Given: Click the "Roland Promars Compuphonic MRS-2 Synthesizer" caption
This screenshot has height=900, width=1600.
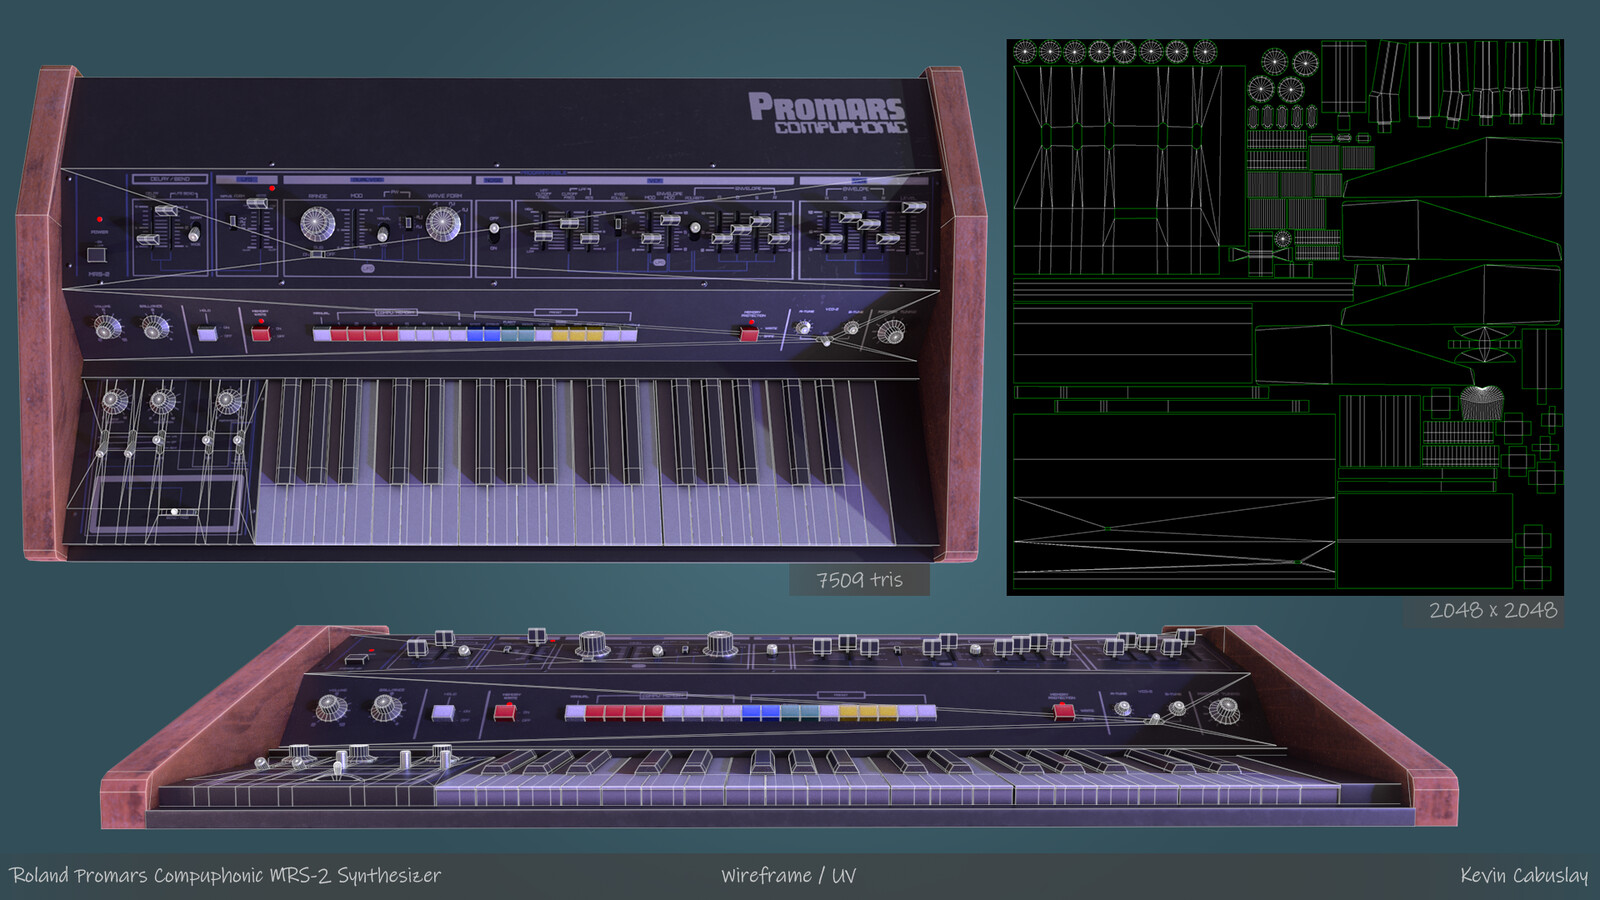Looking at the screenshot, I should point(225,876).
